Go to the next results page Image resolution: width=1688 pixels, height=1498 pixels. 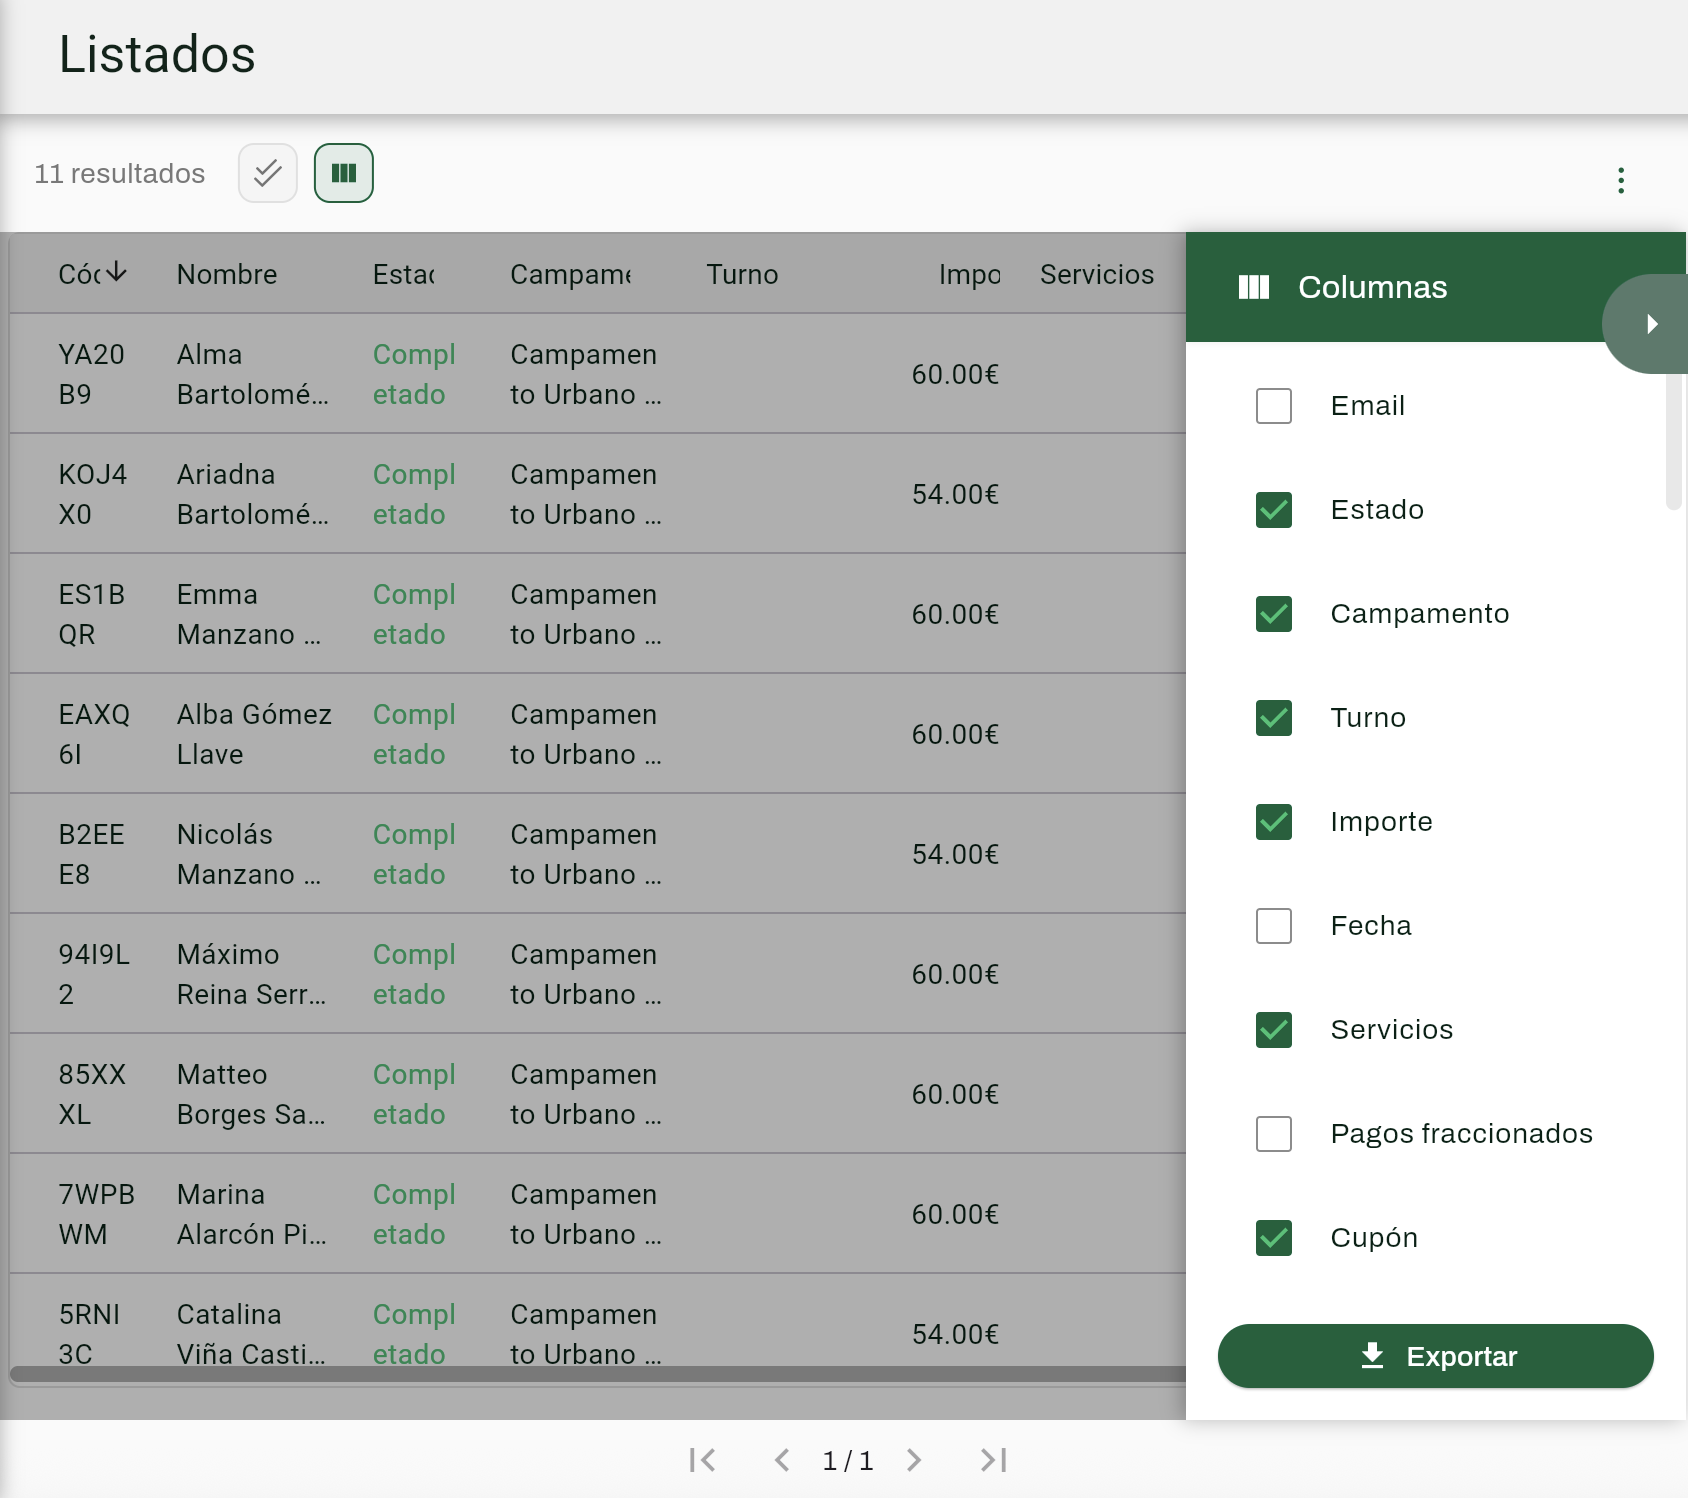click(913, 1460)
